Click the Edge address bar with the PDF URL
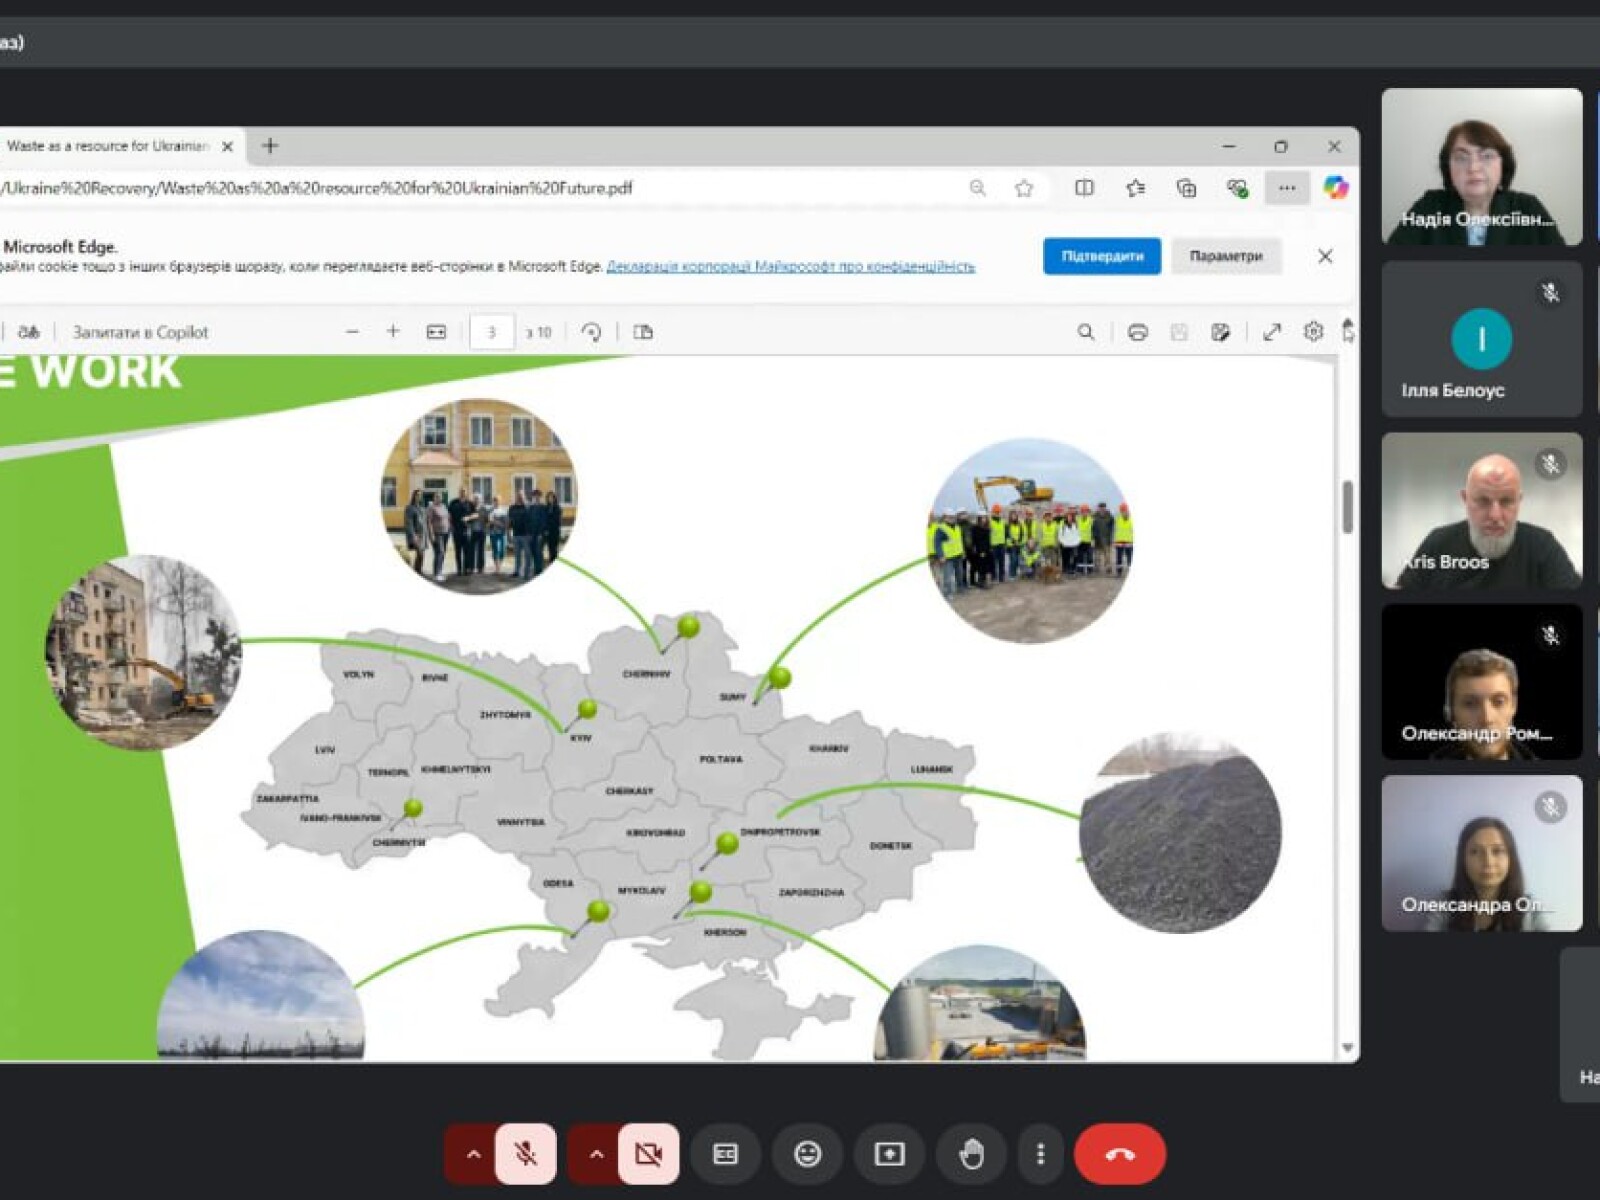This screenshot has height=1200, width=1600. coord(480,188)
